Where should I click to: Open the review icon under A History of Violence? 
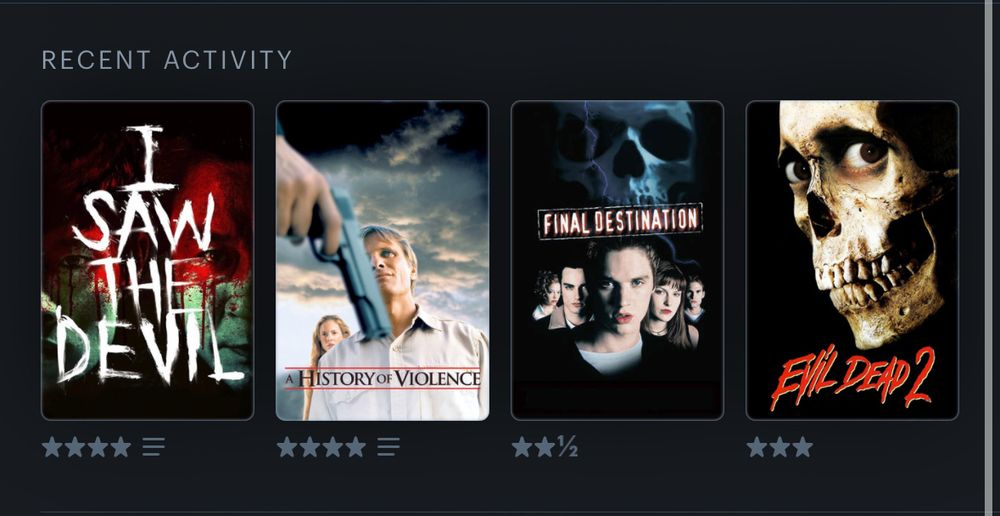click(388, 446)
